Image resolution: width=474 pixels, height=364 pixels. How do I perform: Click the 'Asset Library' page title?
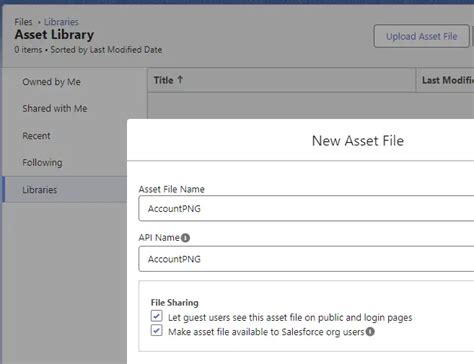pos(54,35)
